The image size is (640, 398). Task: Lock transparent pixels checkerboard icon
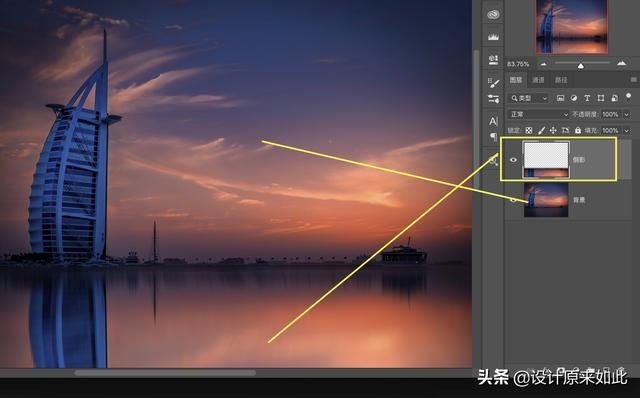pos(529,130)
